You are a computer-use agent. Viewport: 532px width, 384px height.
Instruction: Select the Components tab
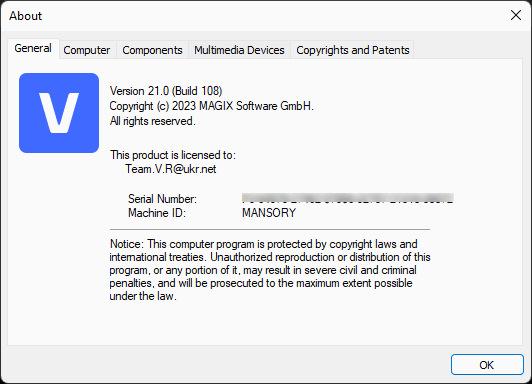[152, 50]
